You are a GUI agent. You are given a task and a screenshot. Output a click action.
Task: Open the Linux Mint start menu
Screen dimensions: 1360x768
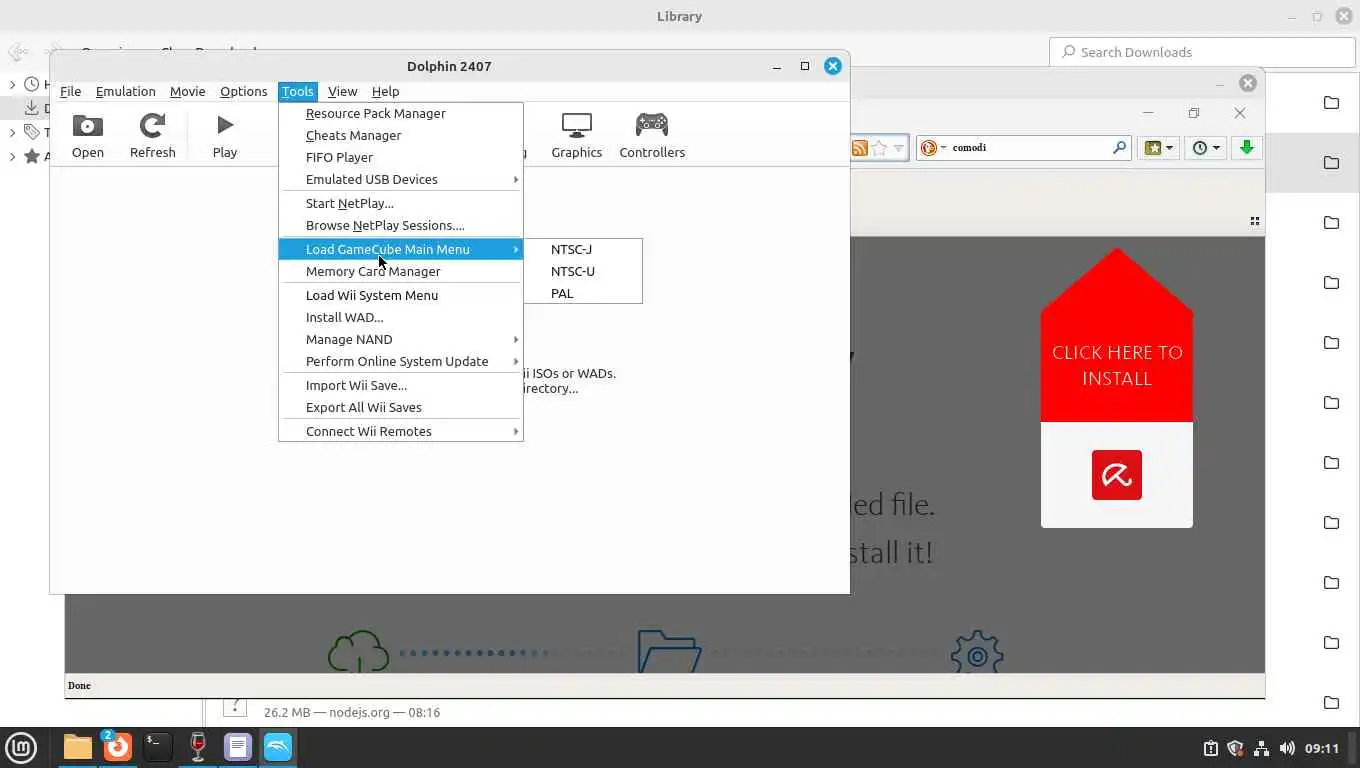click(21, 747)
